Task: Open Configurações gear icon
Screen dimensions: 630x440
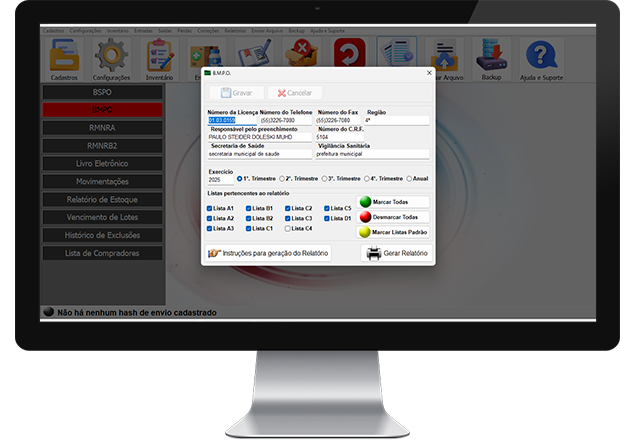Action: pos(111,56)
